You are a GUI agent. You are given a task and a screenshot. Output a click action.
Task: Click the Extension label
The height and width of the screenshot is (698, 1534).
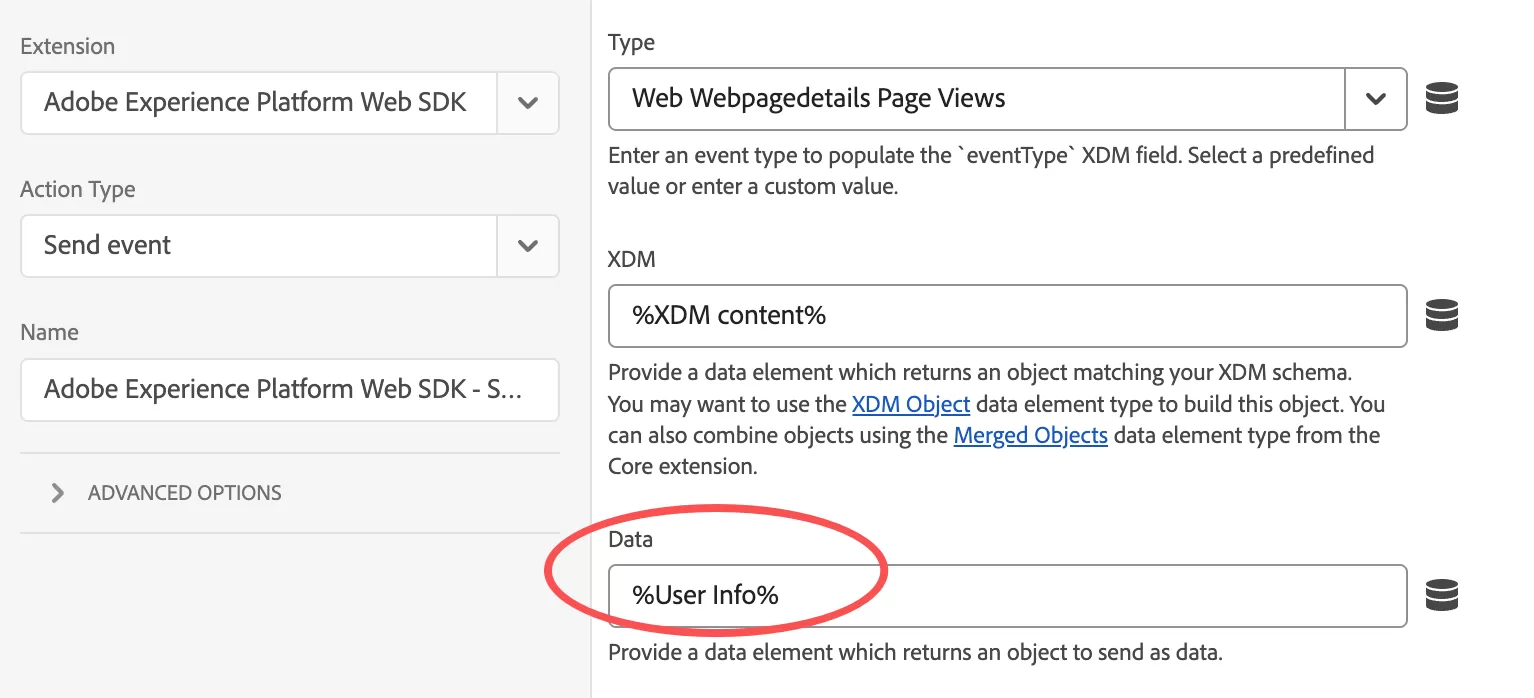point(68,46)
